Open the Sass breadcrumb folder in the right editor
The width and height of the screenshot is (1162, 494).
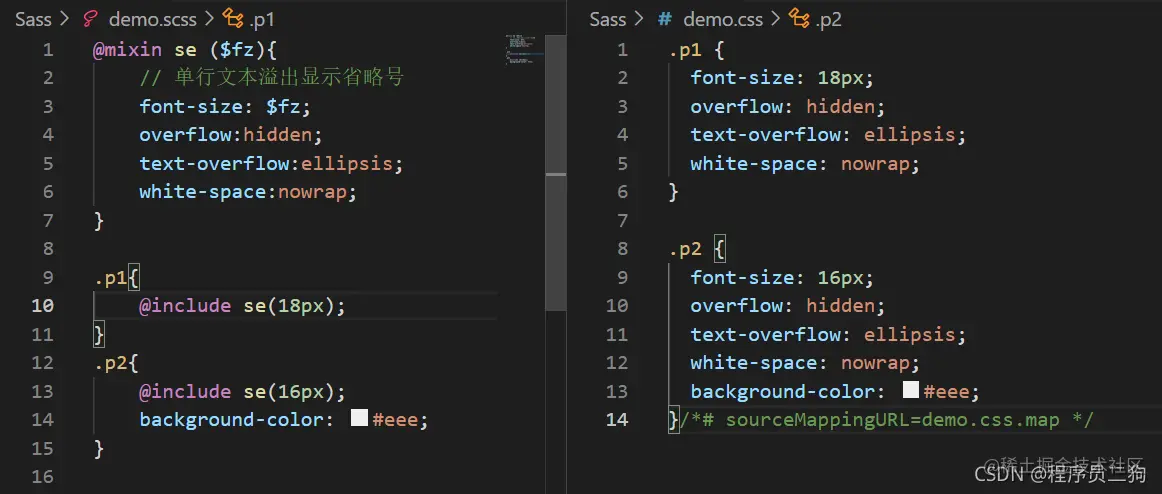click(x=608, y=19)
